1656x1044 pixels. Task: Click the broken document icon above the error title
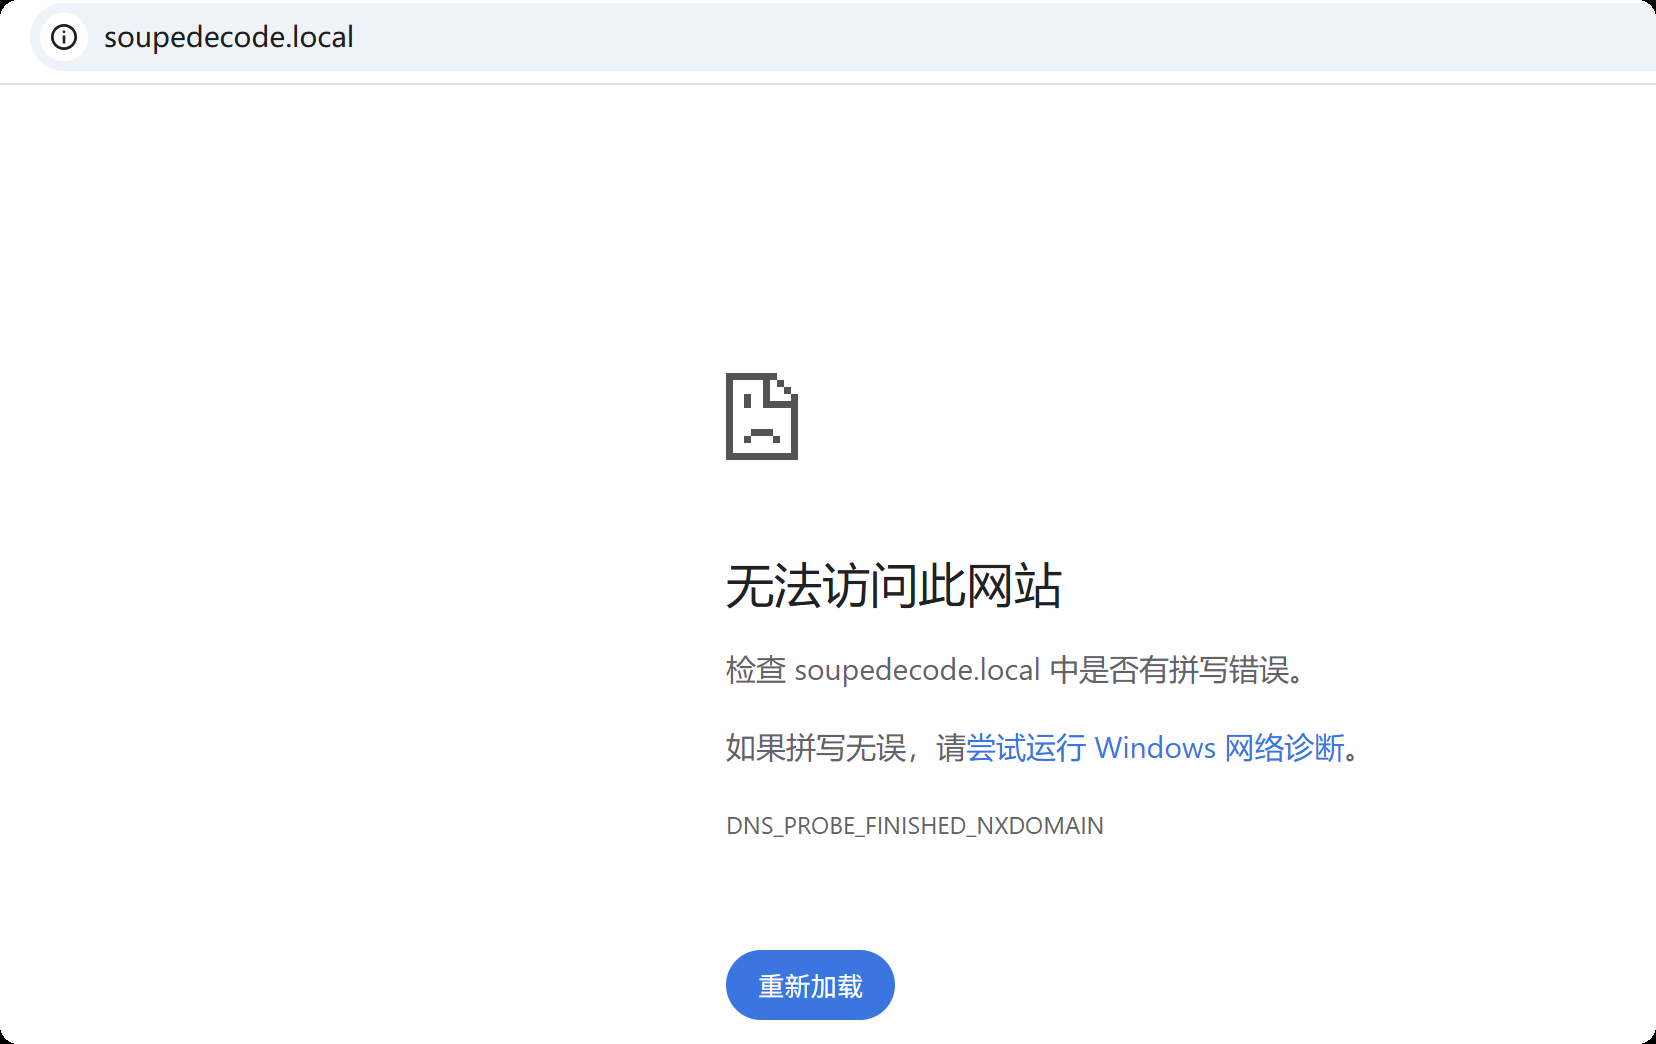tap(760, 415)
